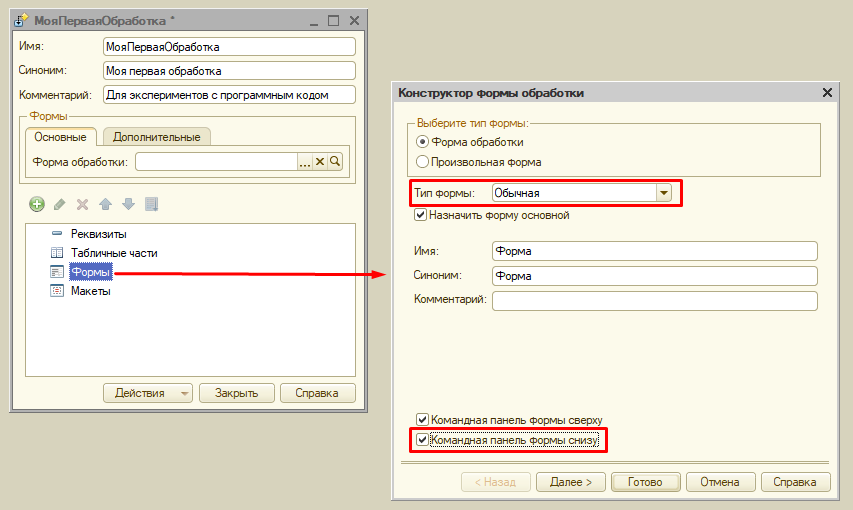
Task: Click the Move Up arrow icon
Action: tap(106, 205)
